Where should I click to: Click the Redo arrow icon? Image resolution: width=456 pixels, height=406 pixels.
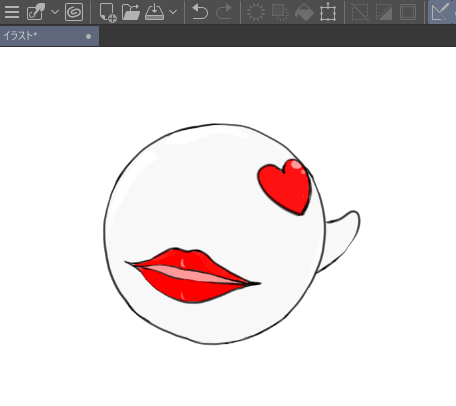coord(224,12)
